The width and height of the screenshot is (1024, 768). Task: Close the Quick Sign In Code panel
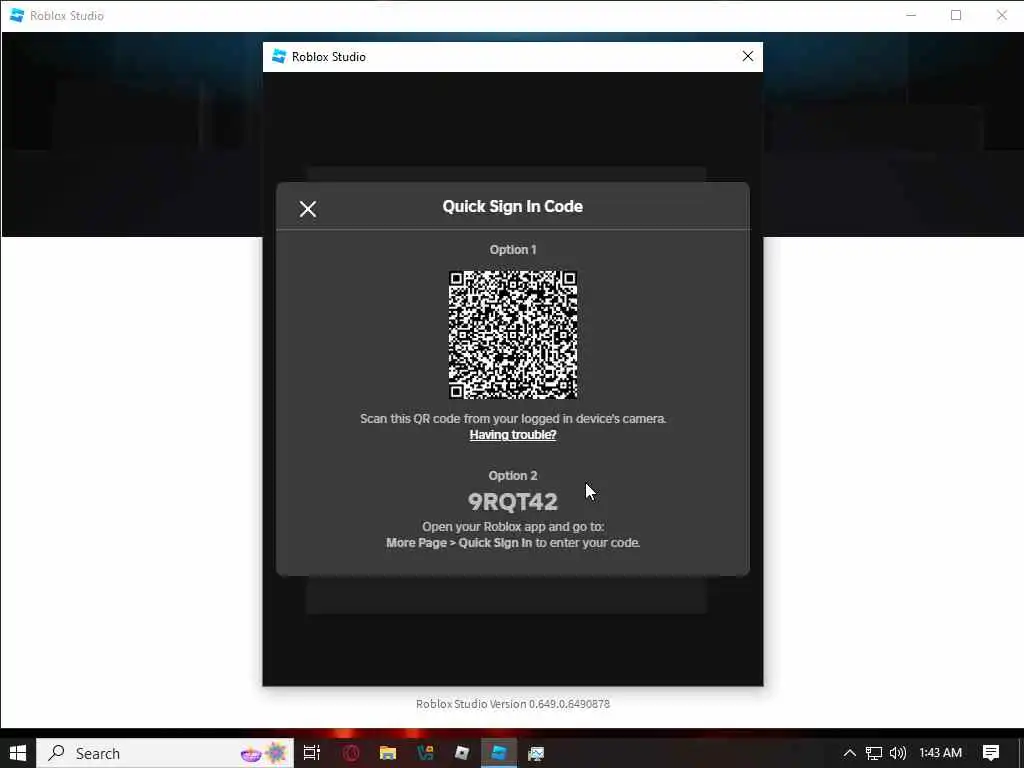(308, 209)
